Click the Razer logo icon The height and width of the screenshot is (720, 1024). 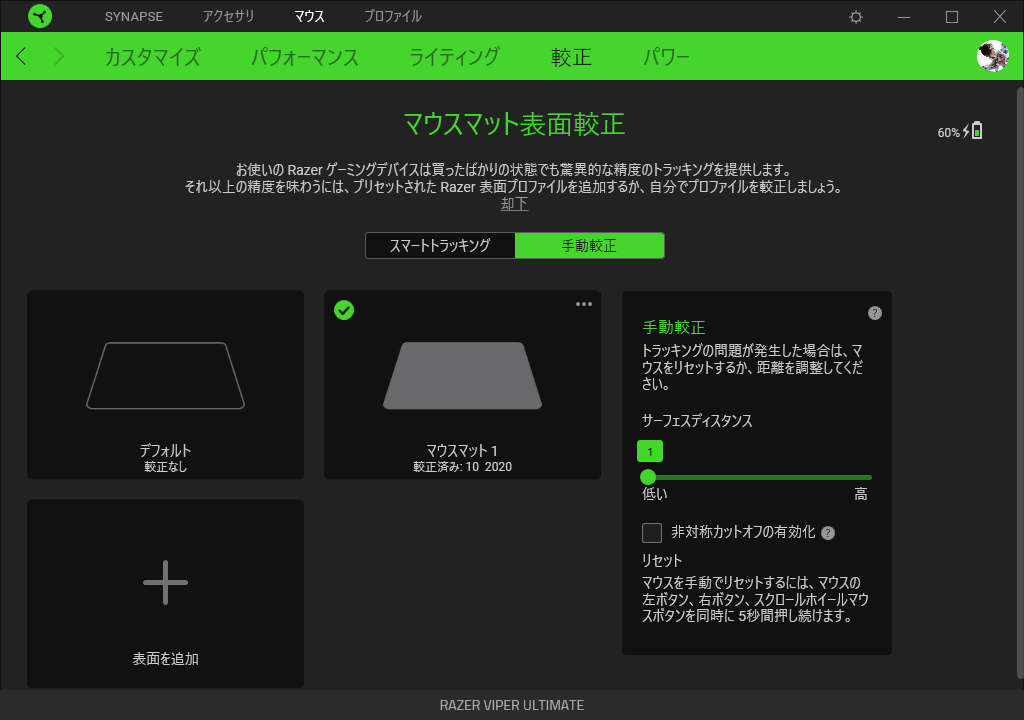coord(40,16)
